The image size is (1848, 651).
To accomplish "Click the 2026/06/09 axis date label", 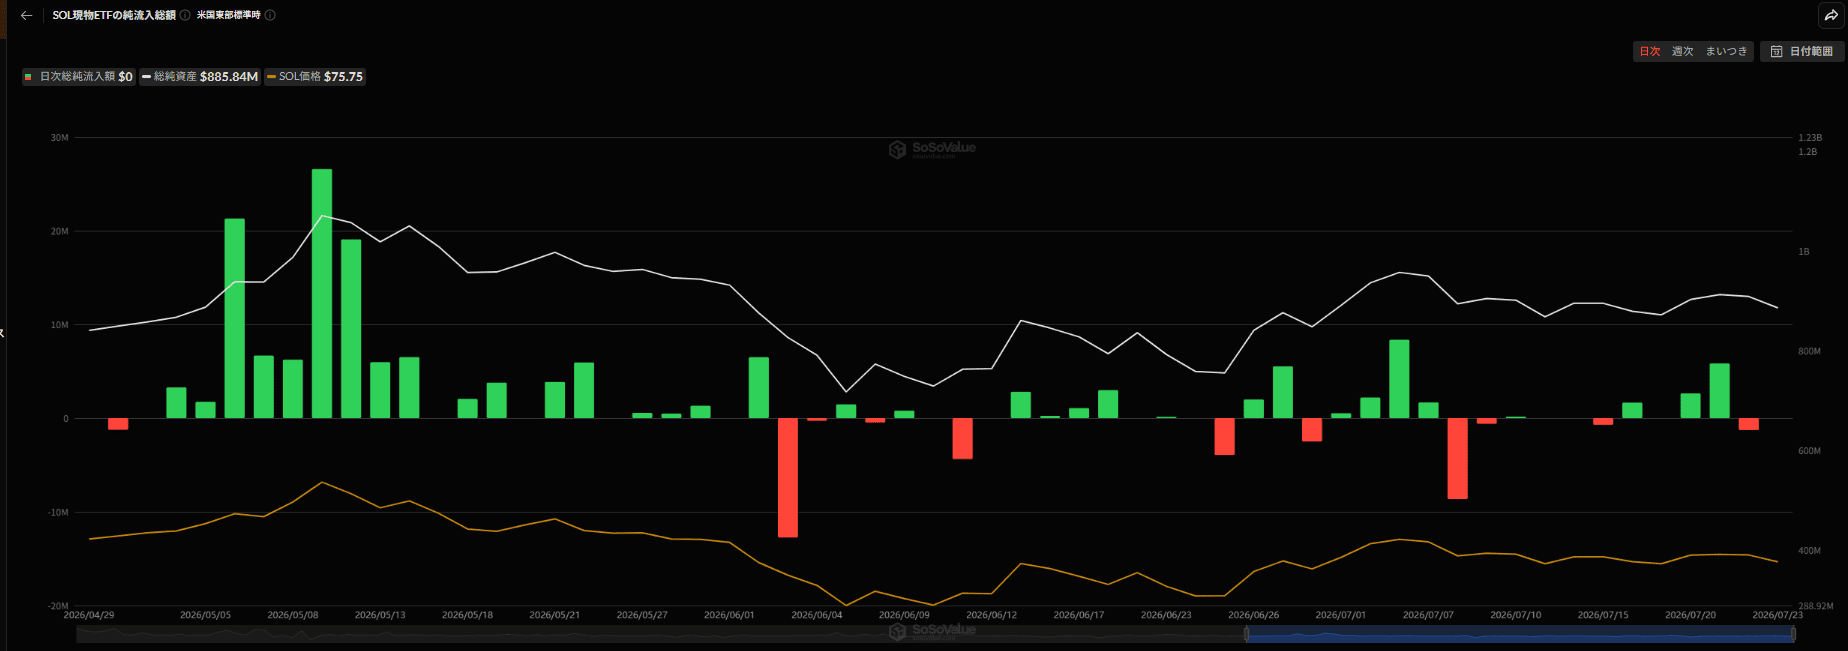I will tap(904, 615).
